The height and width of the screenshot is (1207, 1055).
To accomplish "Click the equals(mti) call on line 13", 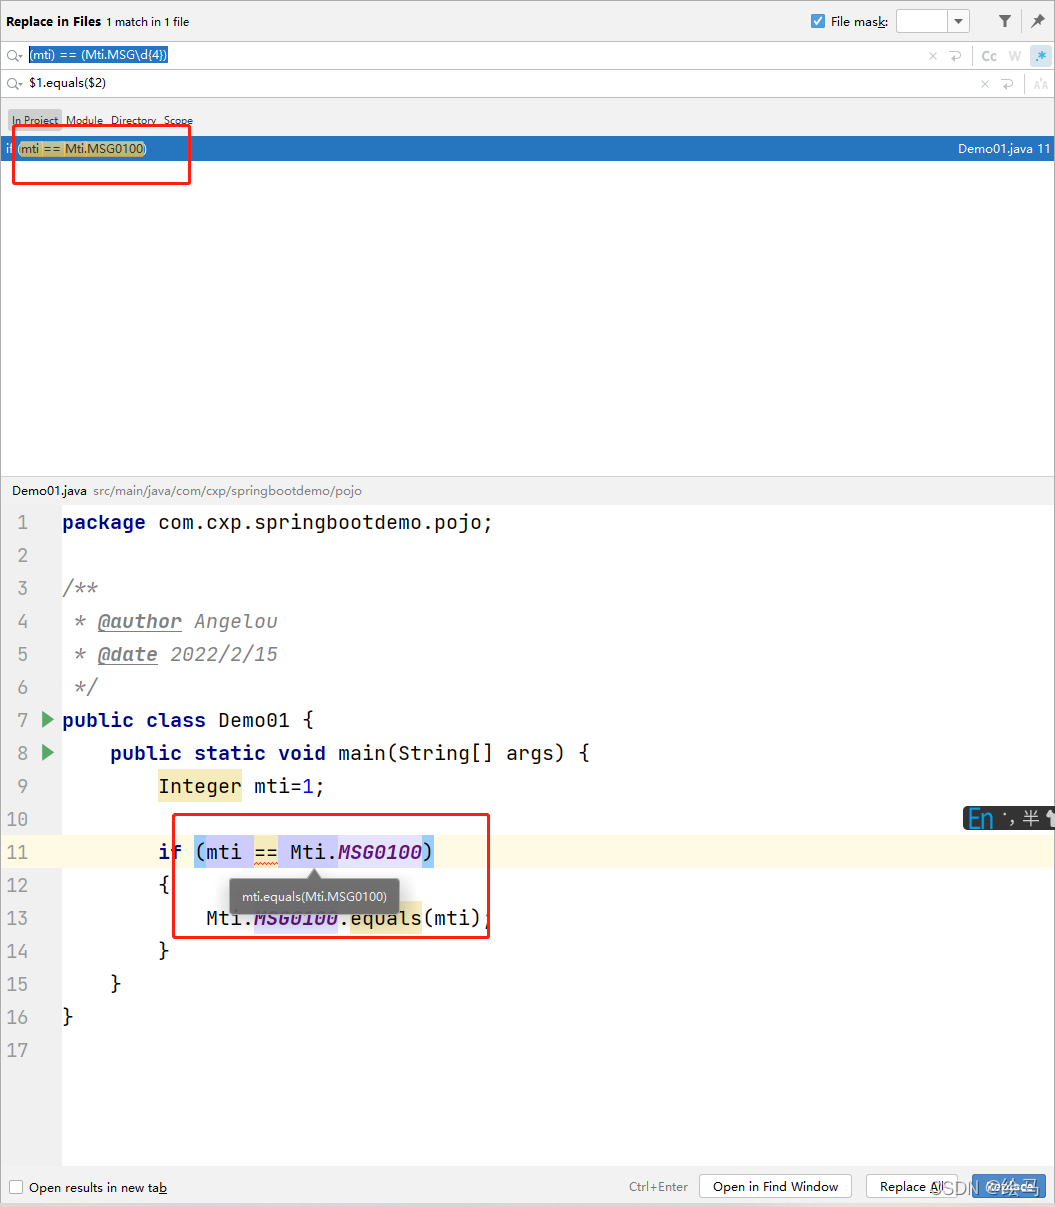I will coord(416,918).
